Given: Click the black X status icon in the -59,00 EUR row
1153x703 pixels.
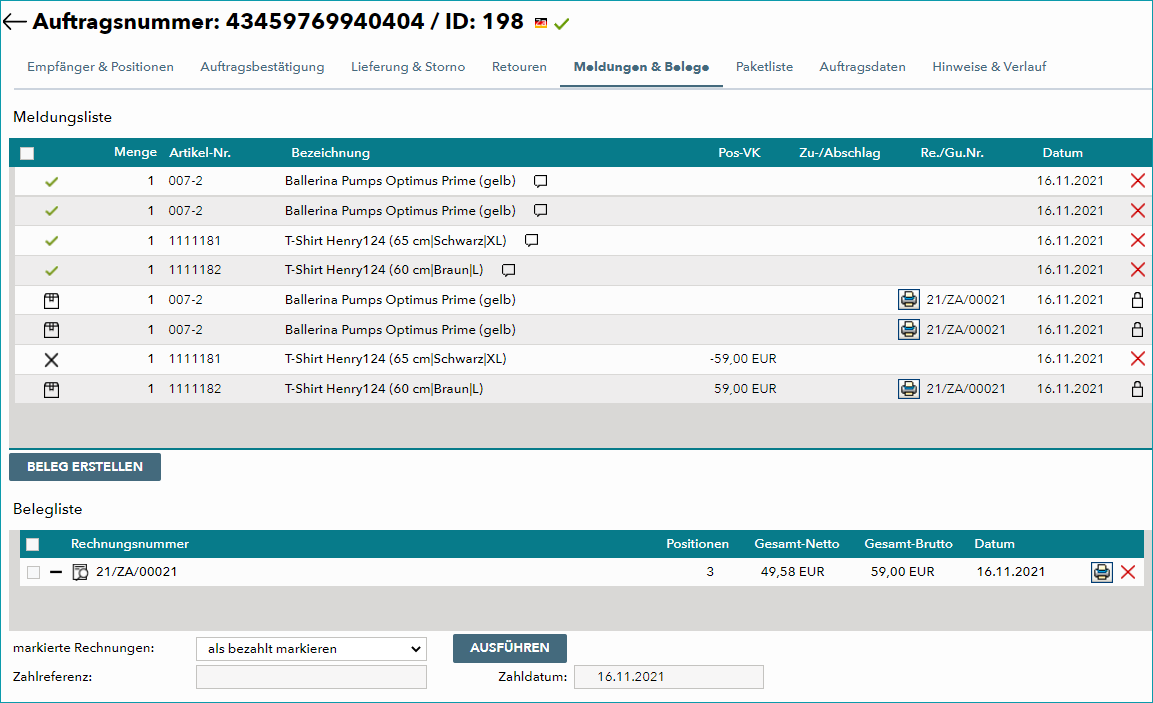Looking at the screenshot, I should (51, 360).
